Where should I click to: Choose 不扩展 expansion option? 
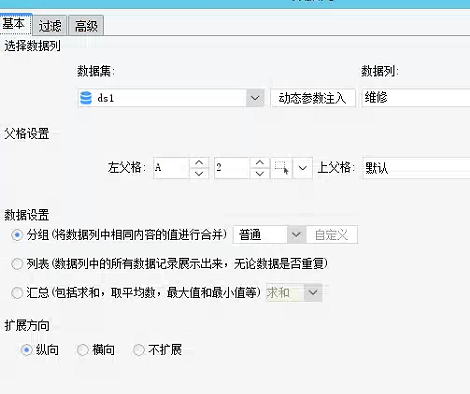click(x=139, y=350)
